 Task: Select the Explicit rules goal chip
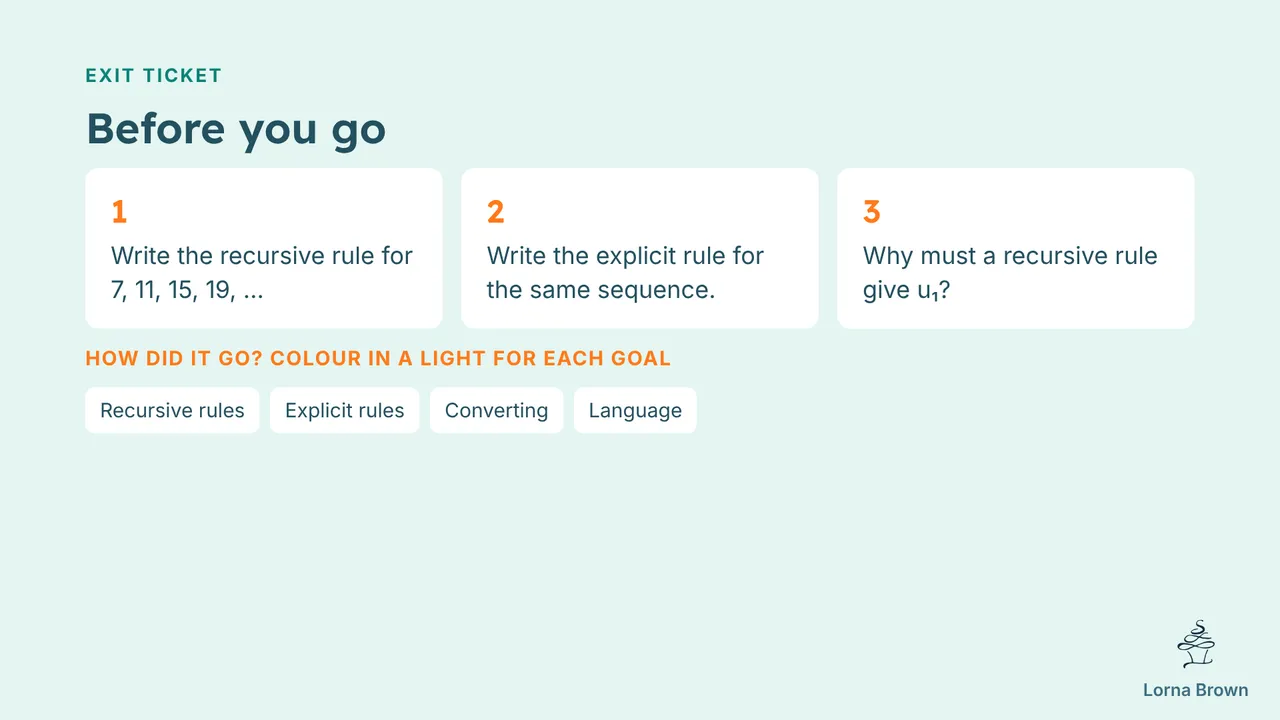click(344, 410)
